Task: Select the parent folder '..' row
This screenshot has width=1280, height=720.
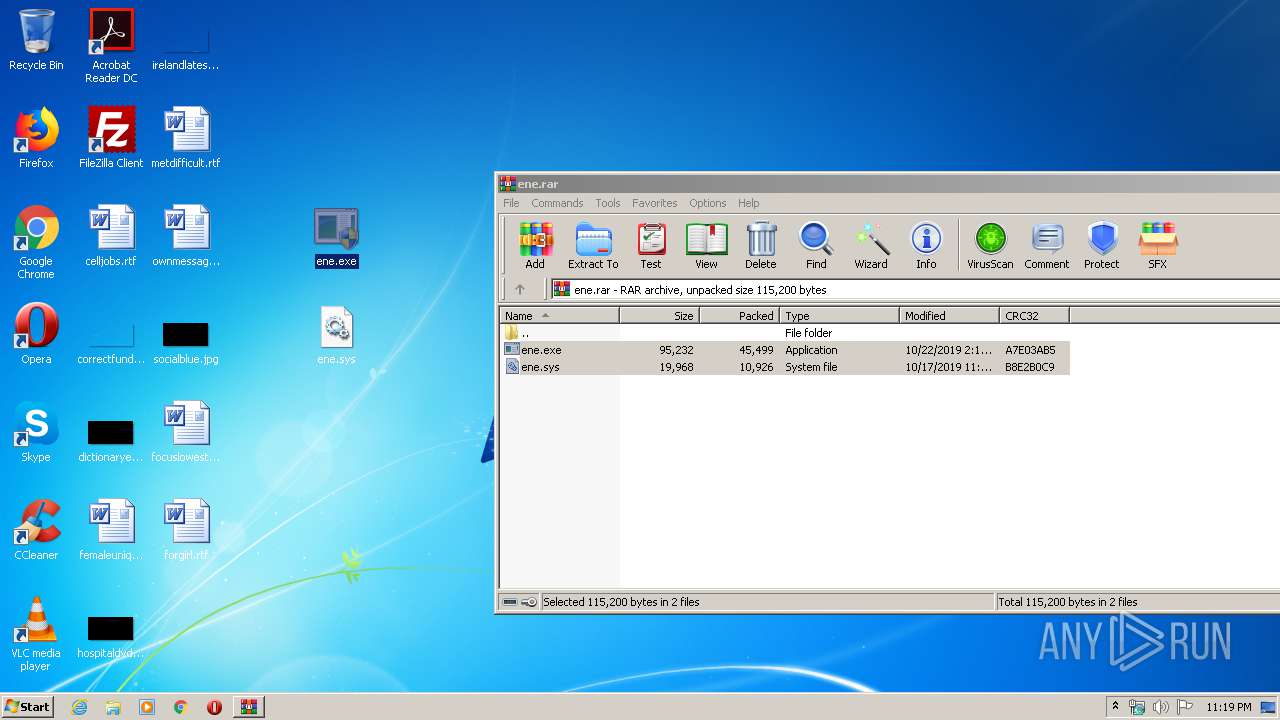Action: tap(785, 333)
